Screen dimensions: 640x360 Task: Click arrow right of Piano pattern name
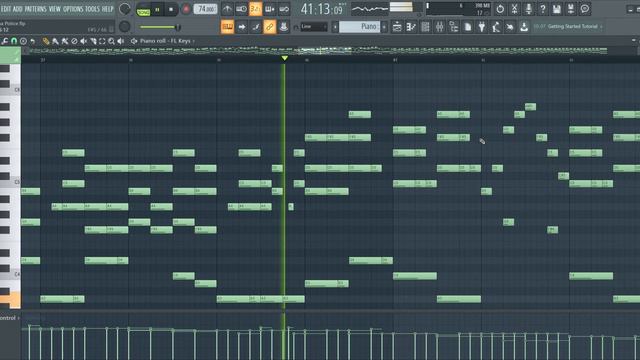pos(384,27)
